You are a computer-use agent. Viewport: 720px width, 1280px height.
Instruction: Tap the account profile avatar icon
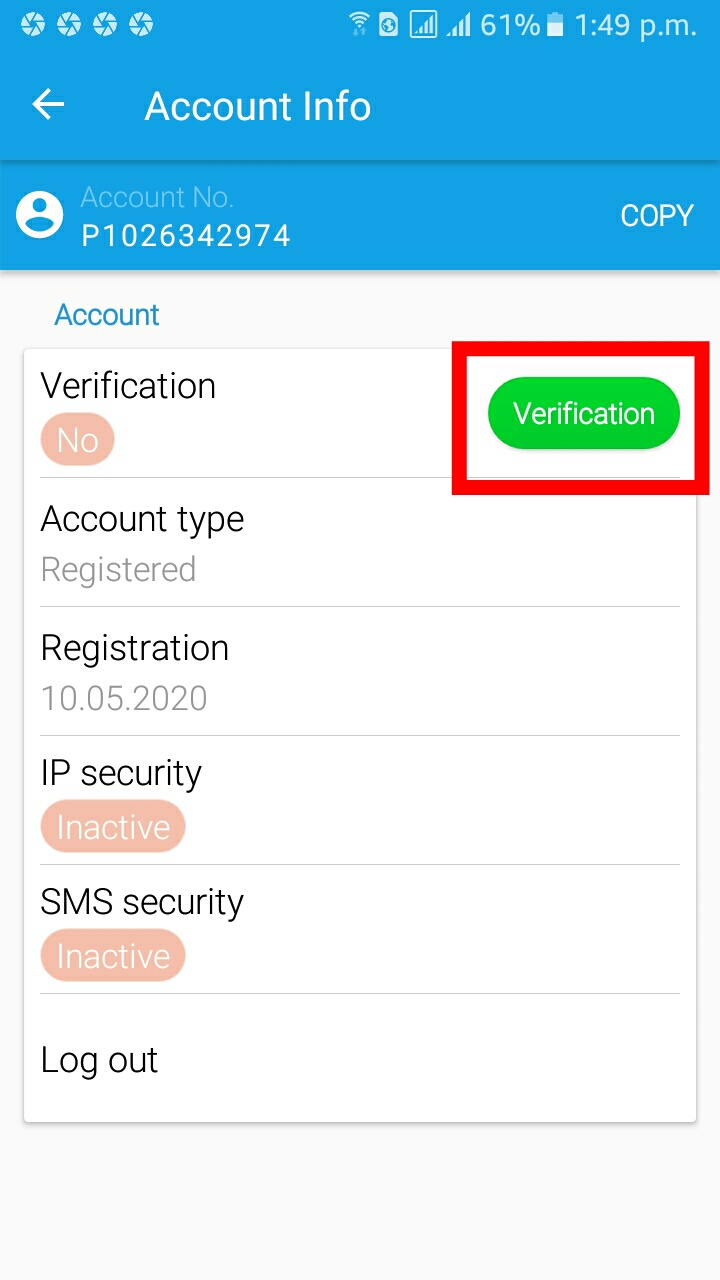point(39,215)
